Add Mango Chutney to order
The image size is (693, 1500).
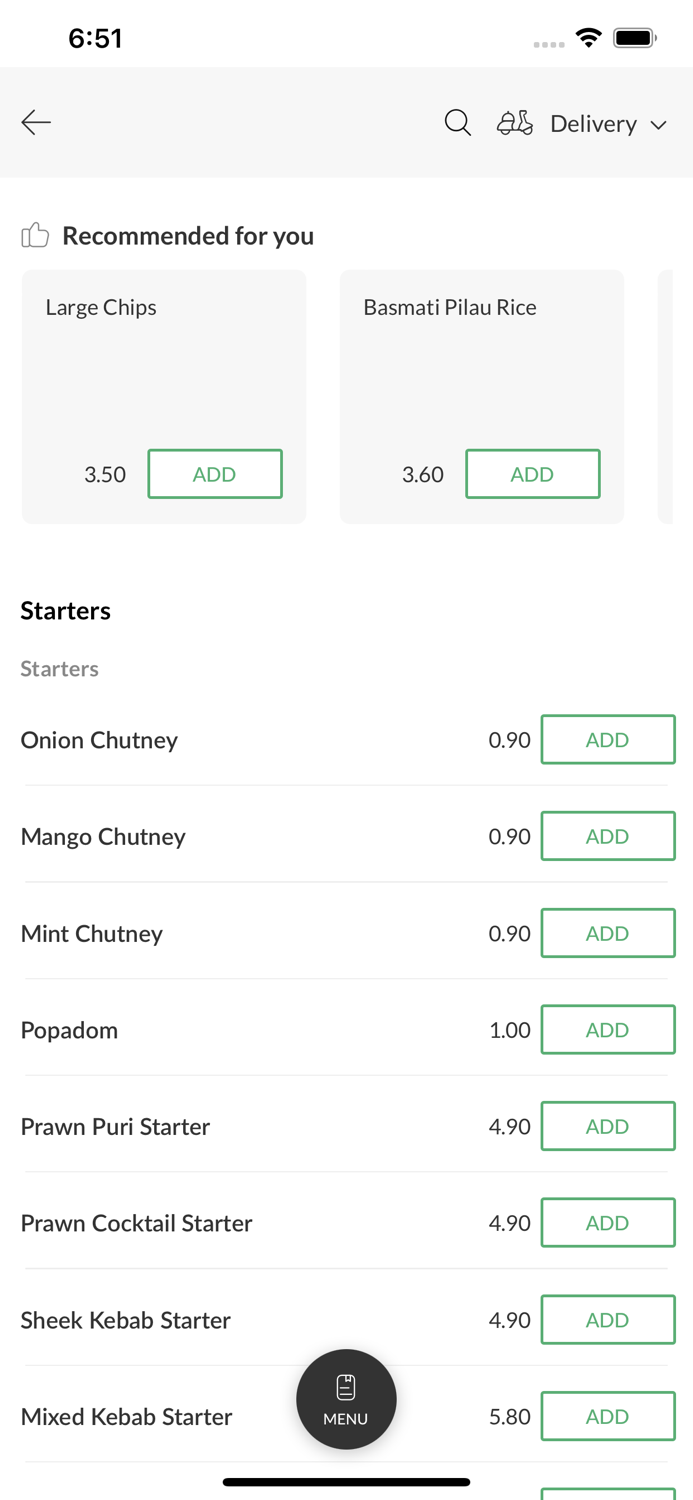tap(607, 836)
